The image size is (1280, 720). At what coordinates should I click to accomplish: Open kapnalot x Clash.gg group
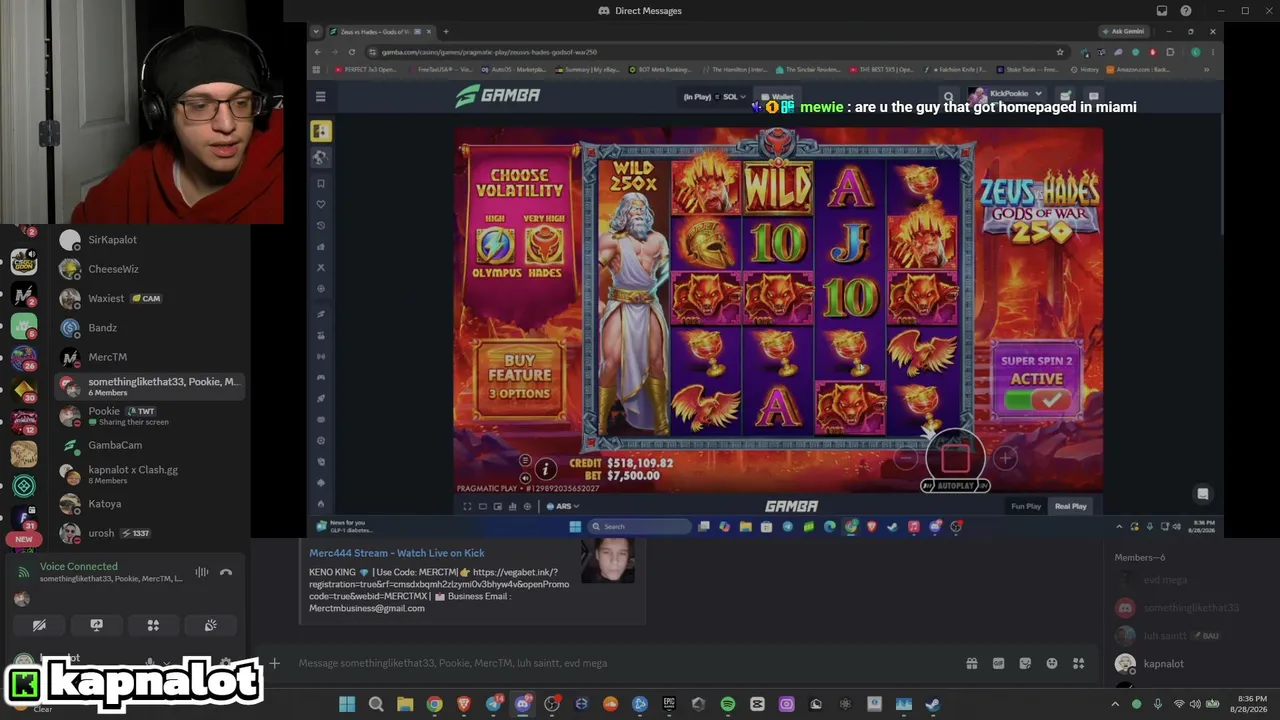(x=150, y=474)
